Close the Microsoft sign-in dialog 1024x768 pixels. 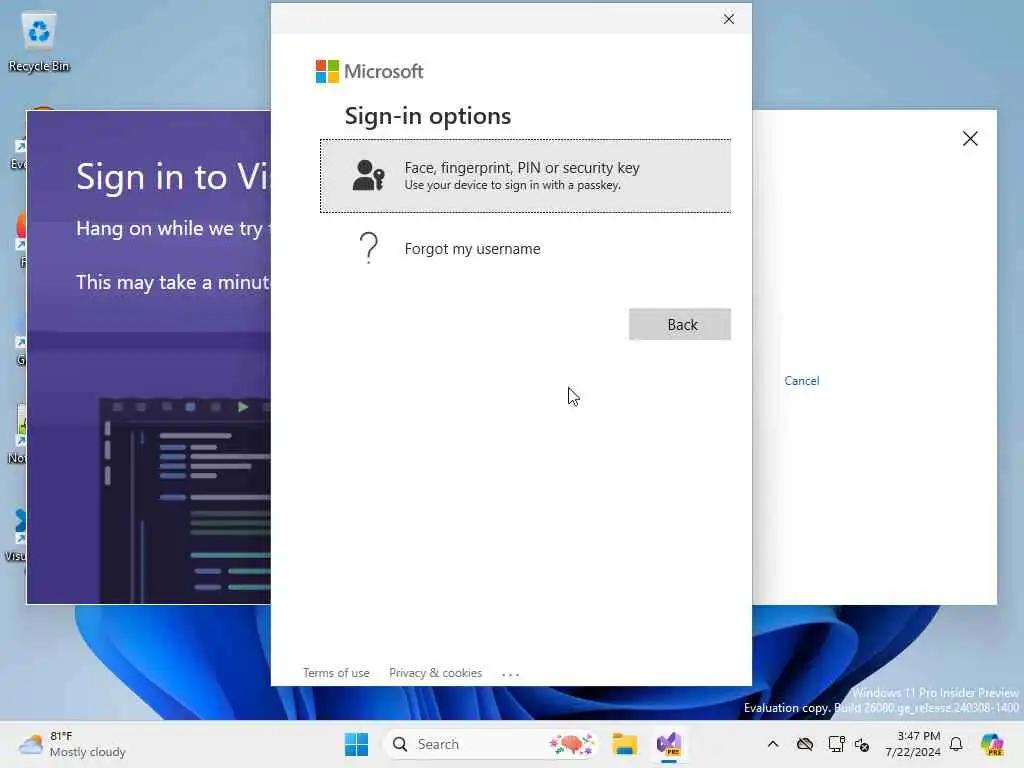tap(729, 19)
